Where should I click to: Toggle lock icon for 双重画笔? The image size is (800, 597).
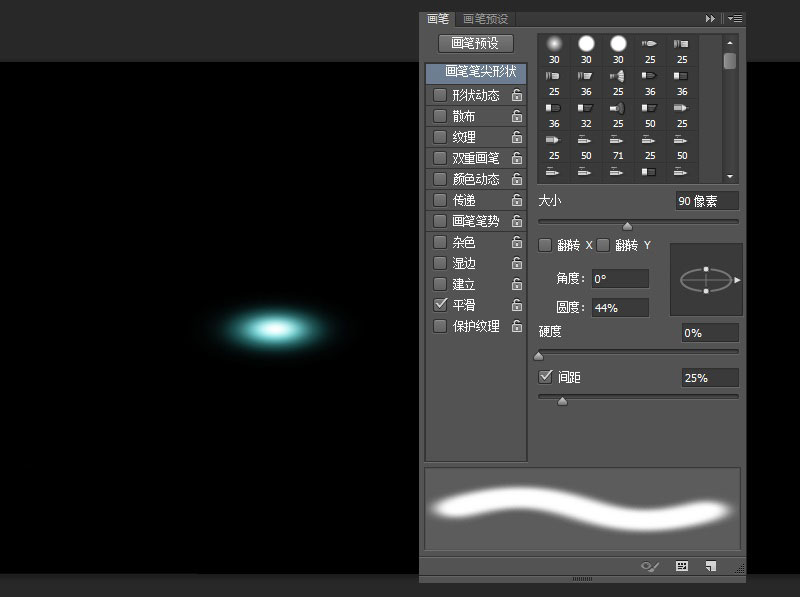(517, 158)
